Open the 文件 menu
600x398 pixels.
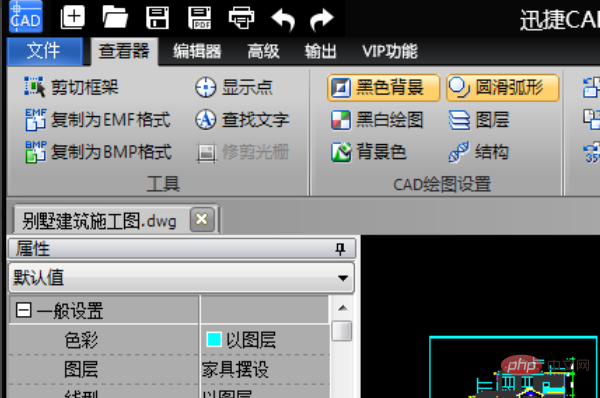45,51
